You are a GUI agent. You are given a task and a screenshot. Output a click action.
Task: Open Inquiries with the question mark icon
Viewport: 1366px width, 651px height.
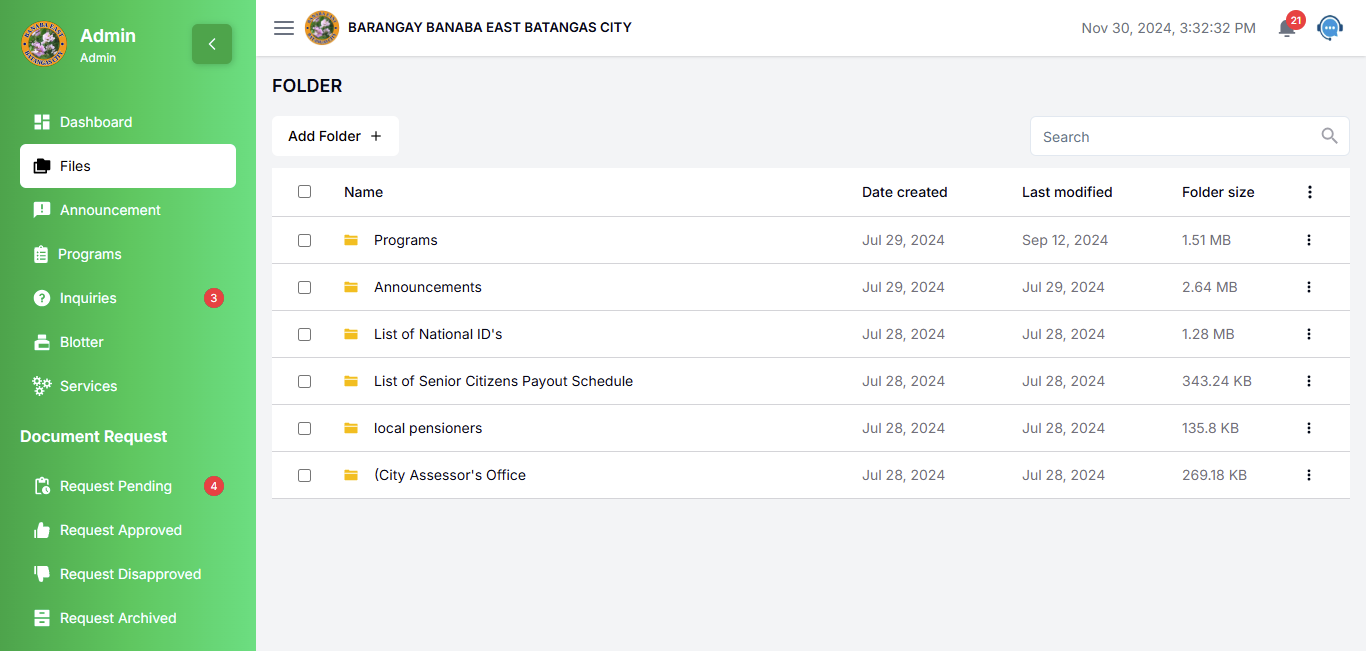[x=41, y=297]
